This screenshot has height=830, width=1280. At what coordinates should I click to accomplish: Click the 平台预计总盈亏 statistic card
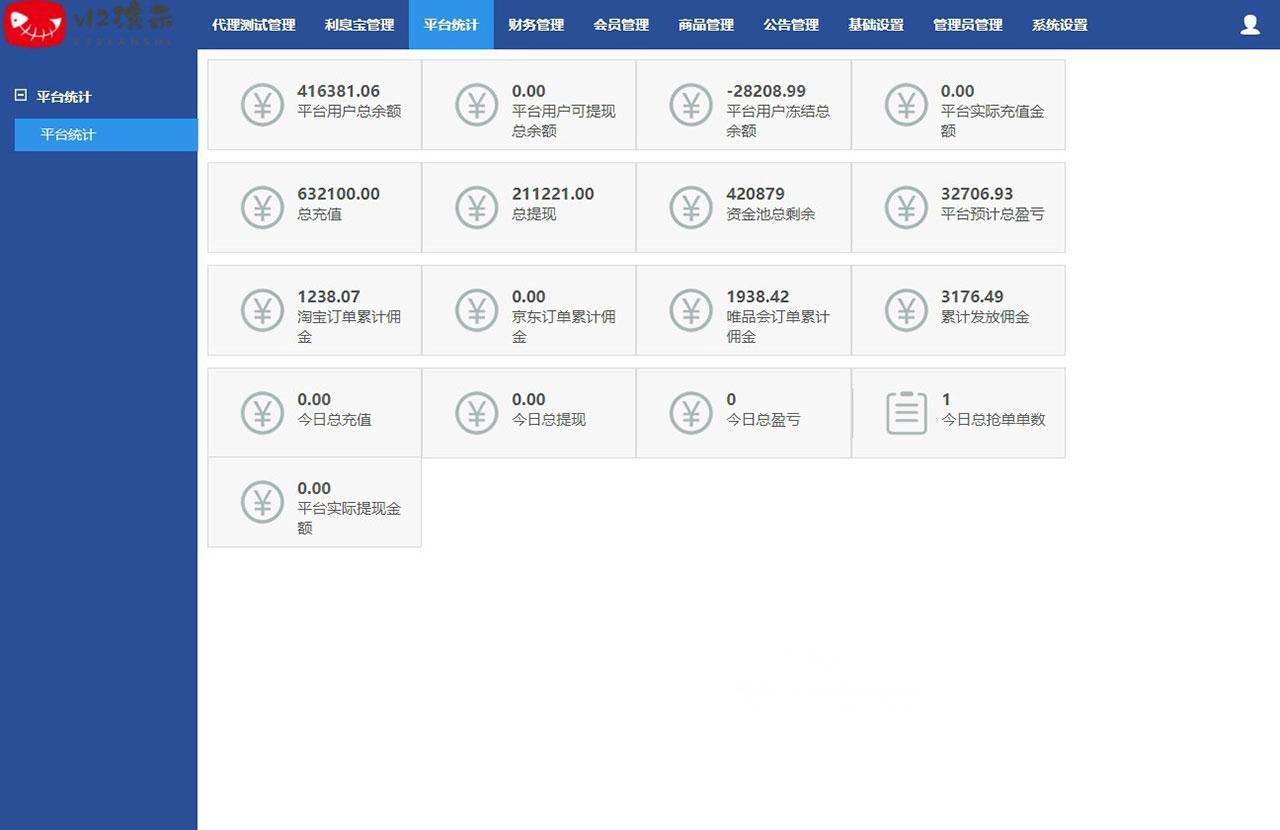957,207
